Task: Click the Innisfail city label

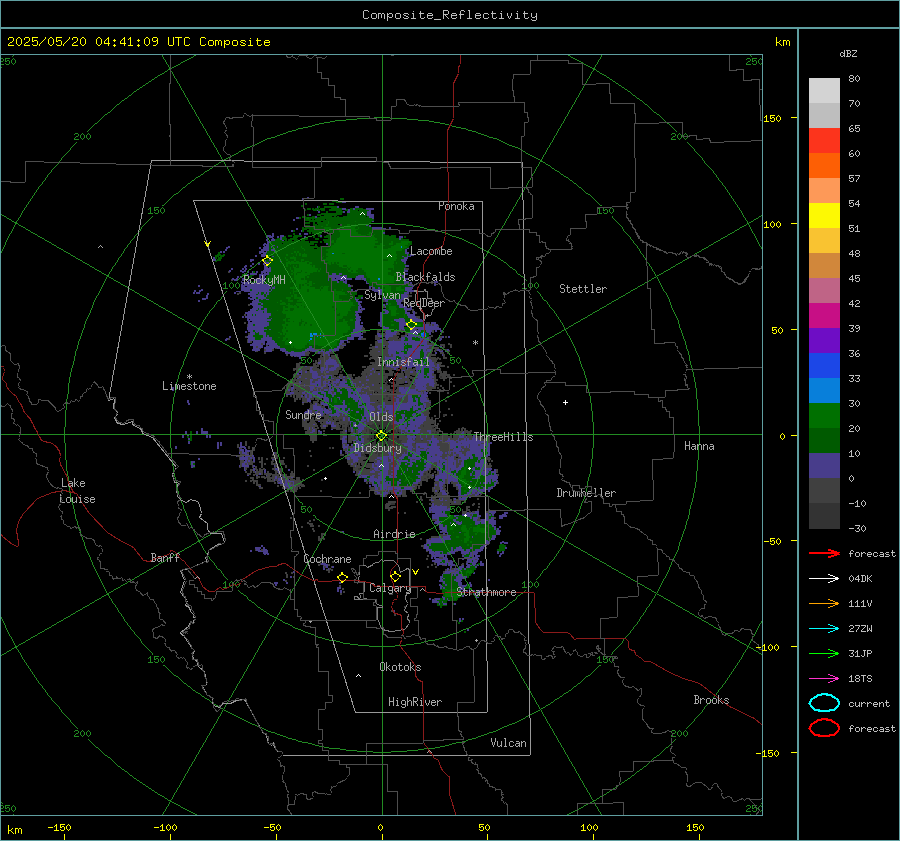Action: tap(403, 362)
